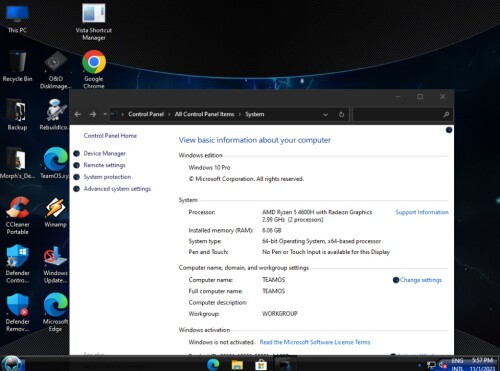Go to Control Panel breadcrumb
Image resolution: width=500 pixels, height=371 pixels.
click(146, 114)
